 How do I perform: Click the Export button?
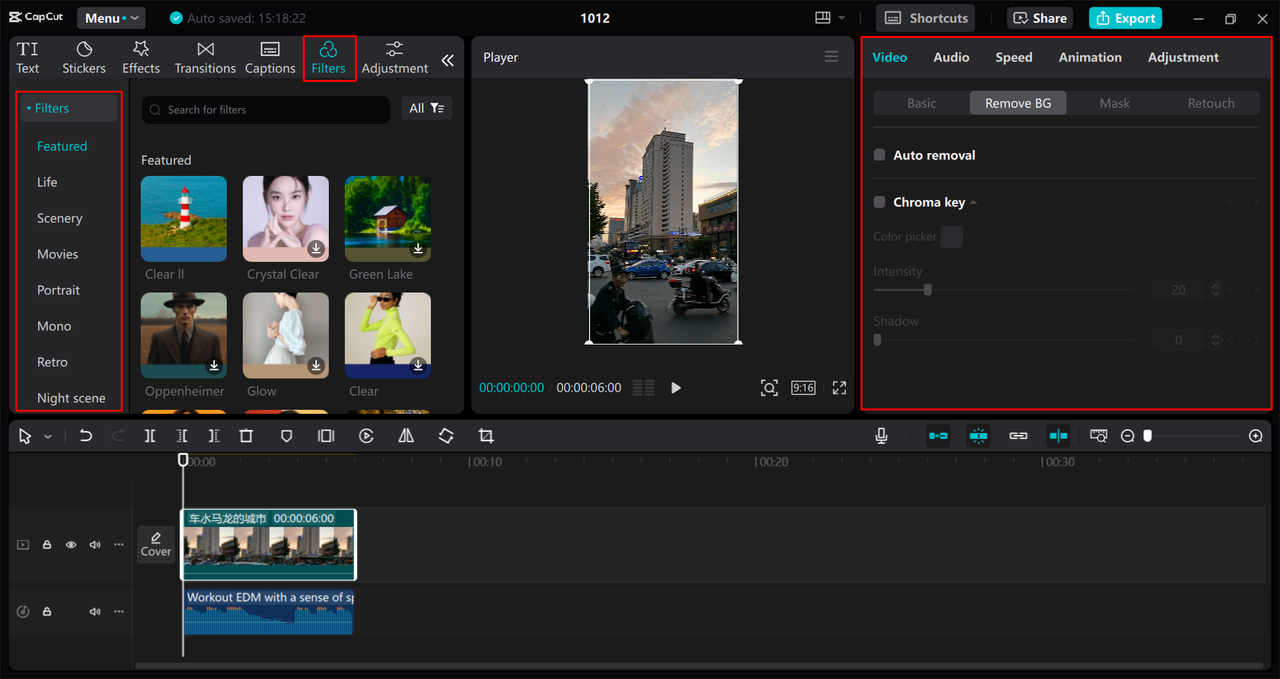point(1125,18)
